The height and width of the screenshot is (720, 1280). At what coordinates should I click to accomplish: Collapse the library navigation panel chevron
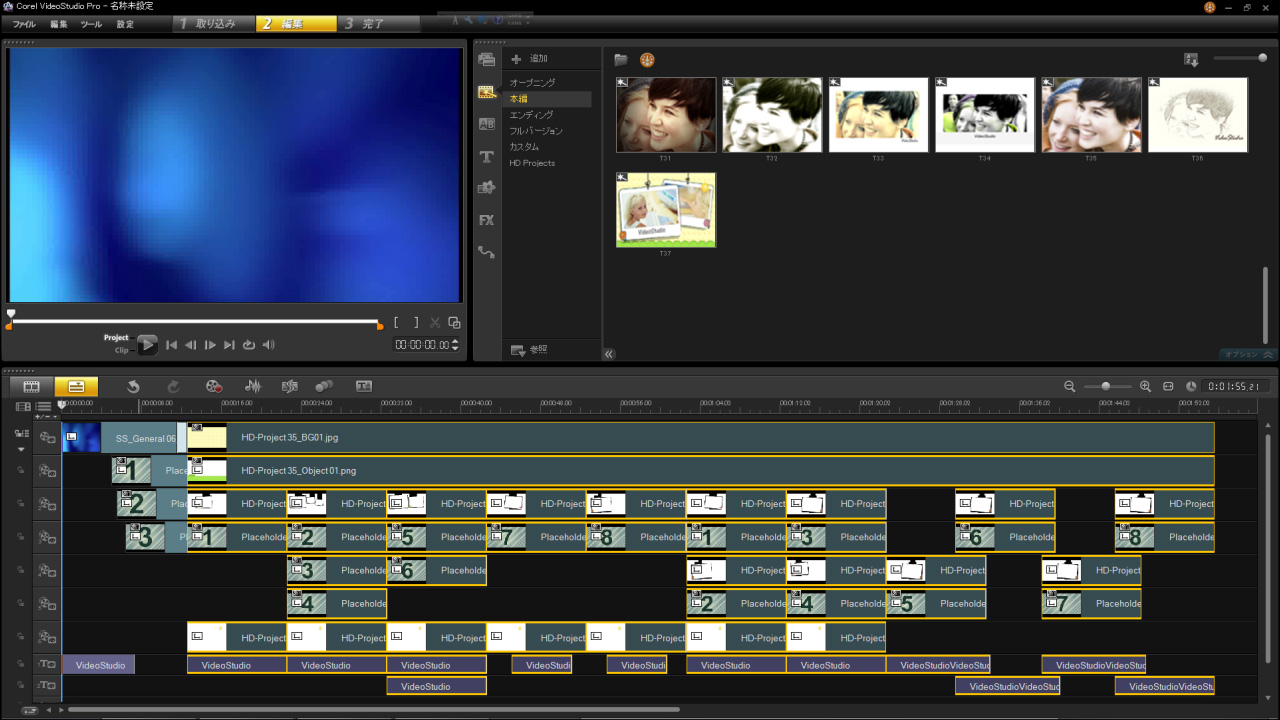609,353
